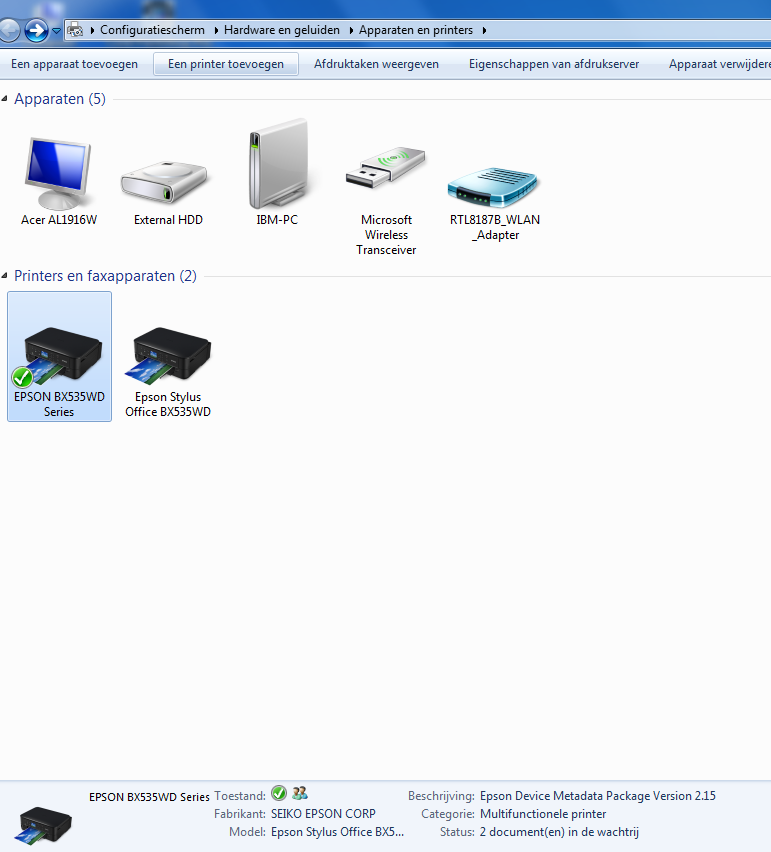The width and height of the screenshot is (771, 852).
Task: Click the Apparaten (5) group header
Action: [x=60, y=99]
